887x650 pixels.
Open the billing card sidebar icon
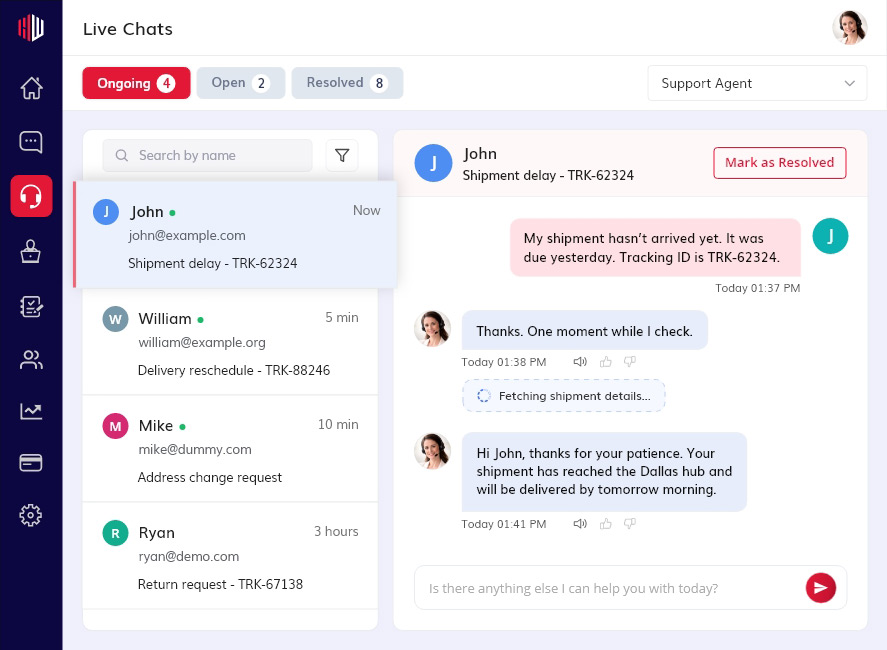[x=31, y=463]
